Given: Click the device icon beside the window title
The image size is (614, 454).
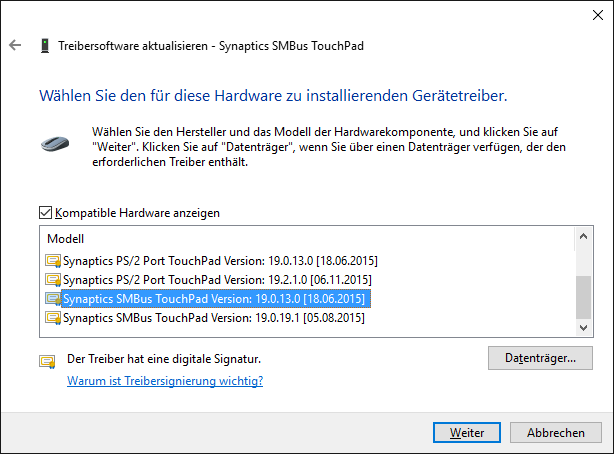Looking at the screenshot, I should [x=45, y=46].
